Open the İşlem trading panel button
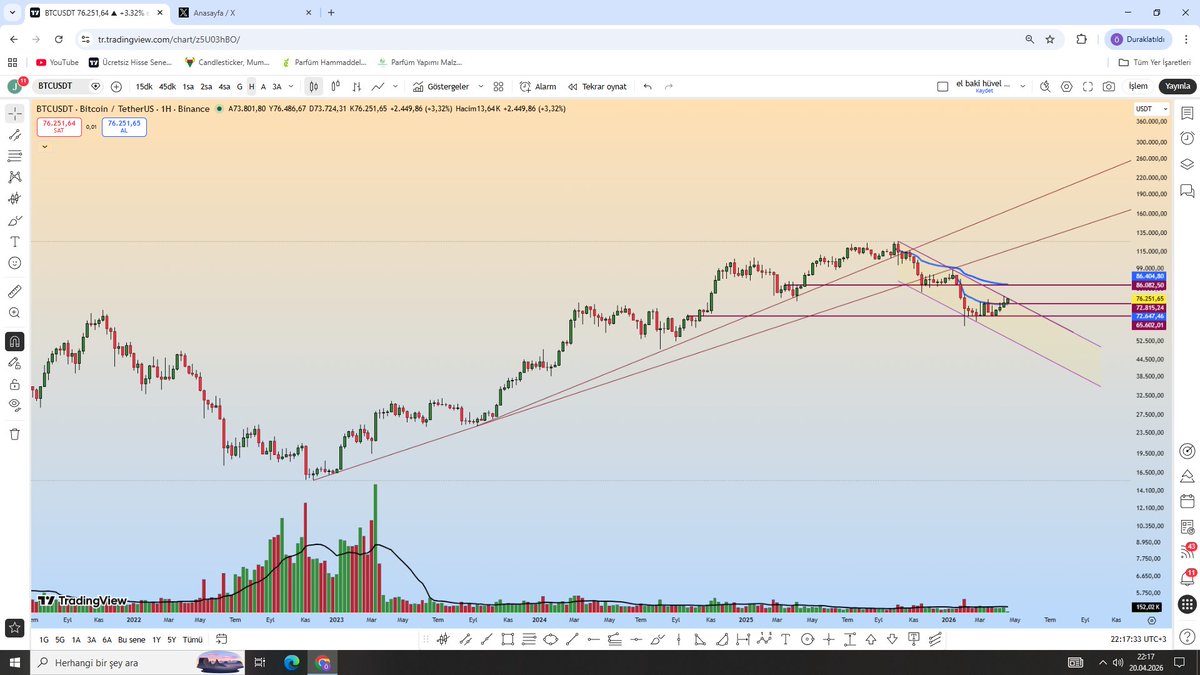 click(x=1138, y=87)
